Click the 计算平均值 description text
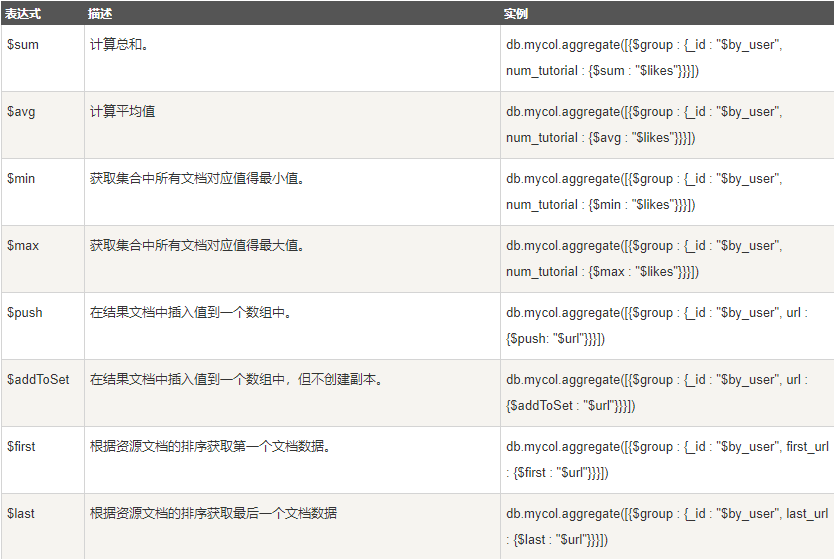The width and height of the screenshot is (834, 559). [x=122, y=112]
